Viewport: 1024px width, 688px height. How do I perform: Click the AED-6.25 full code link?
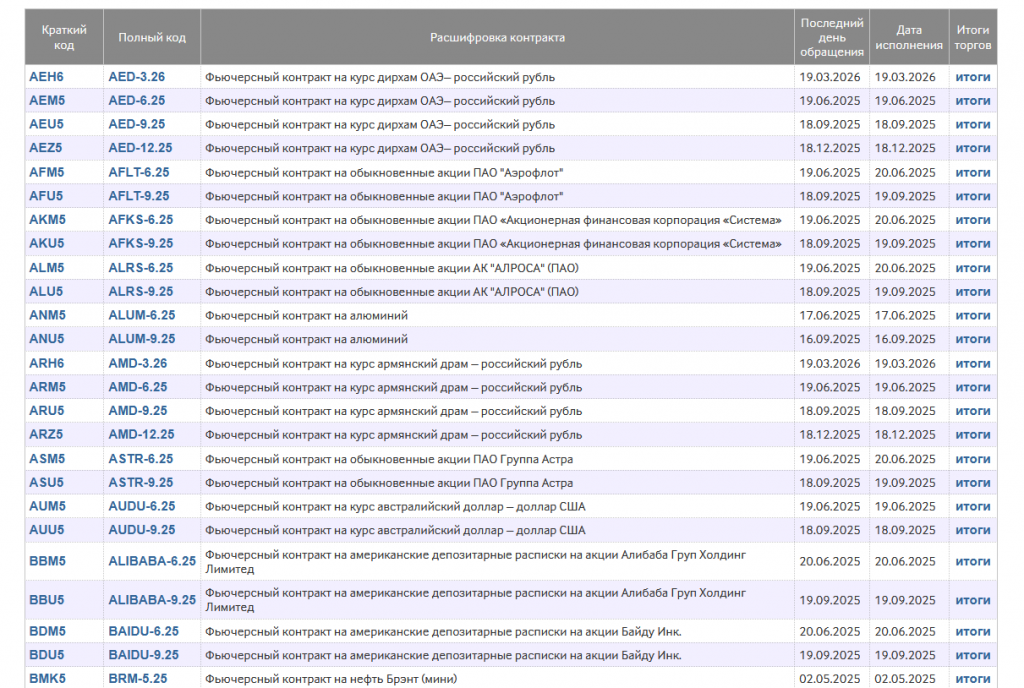[137, 101]
